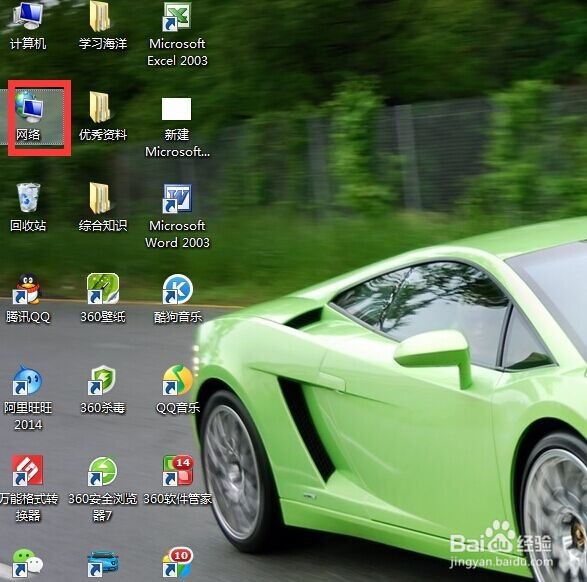Click the blue car shortcut icon

[x=103, y=563]
